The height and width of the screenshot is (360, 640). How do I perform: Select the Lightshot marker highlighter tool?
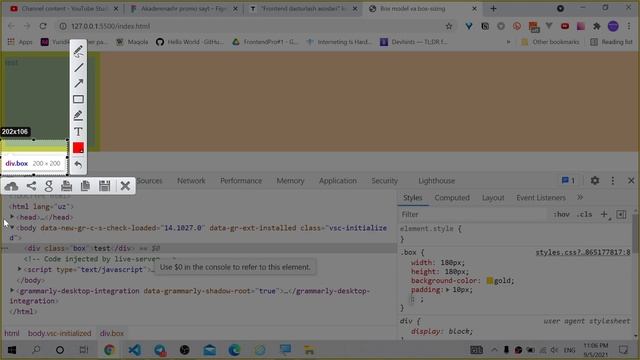tap(78, 116)
